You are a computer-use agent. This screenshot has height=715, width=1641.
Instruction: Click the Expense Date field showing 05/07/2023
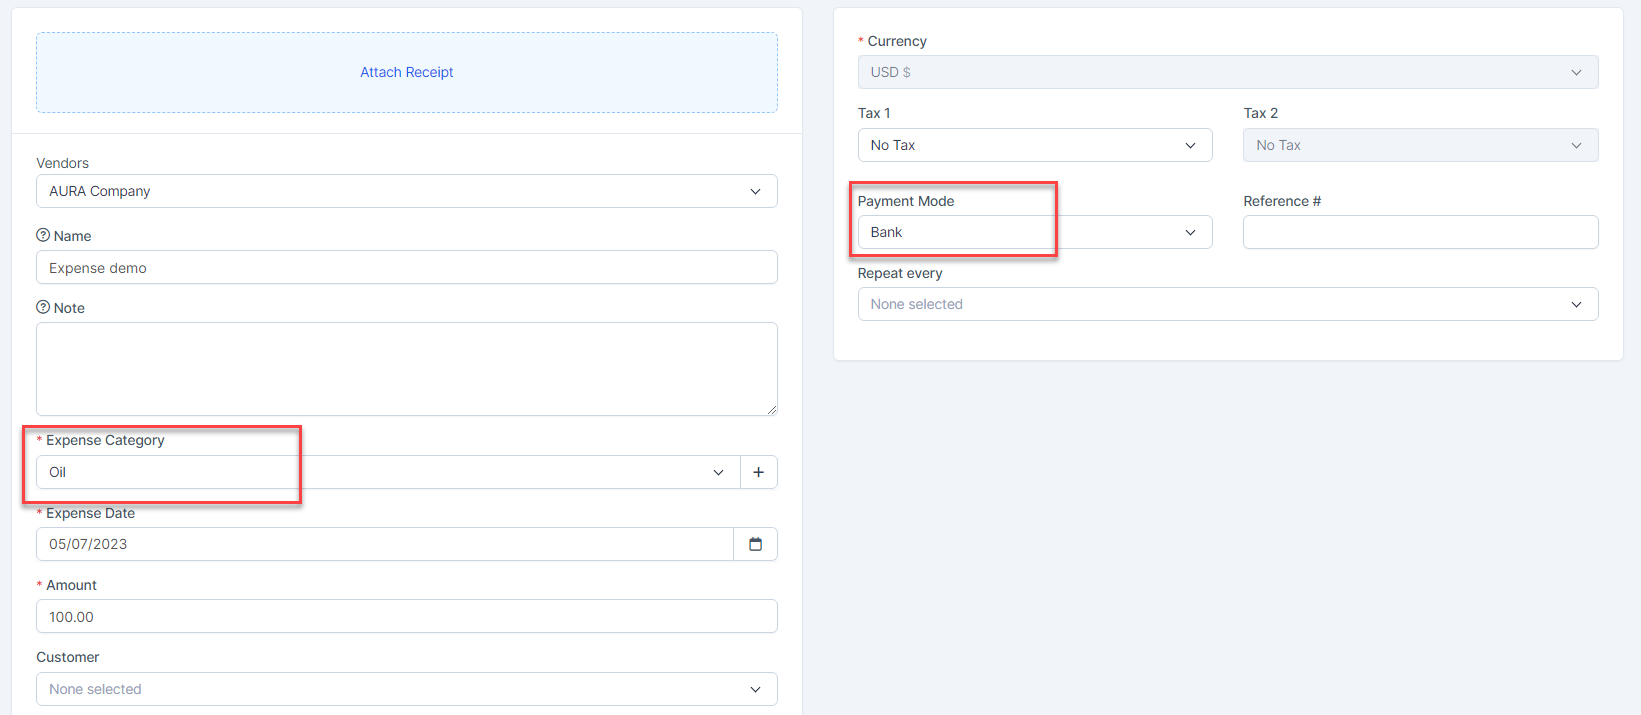click(x=384, y=544)
